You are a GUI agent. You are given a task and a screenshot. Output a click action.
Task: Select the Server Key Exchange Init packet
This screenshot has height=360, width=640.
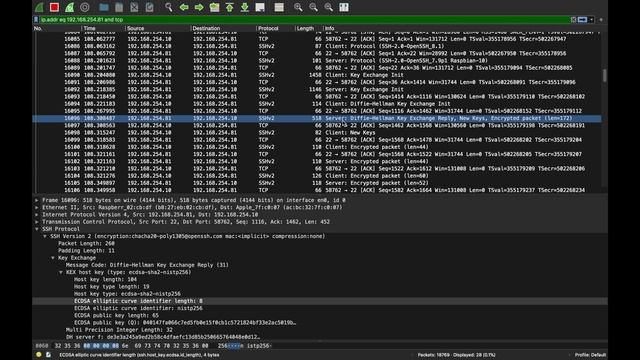pyautogui.click(x=316, y=89)
